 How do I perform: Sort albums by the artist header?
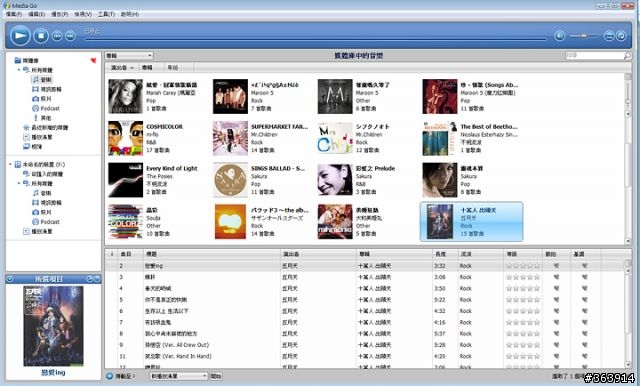click(x=122, y=67)
